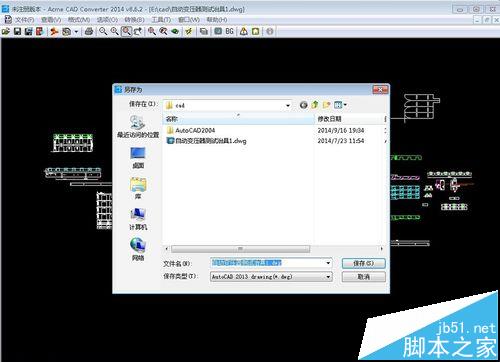Open the 保存类型 AutoCAD 2013 drawing dropdown
The image size is (500, 362).
click(271, 277)
